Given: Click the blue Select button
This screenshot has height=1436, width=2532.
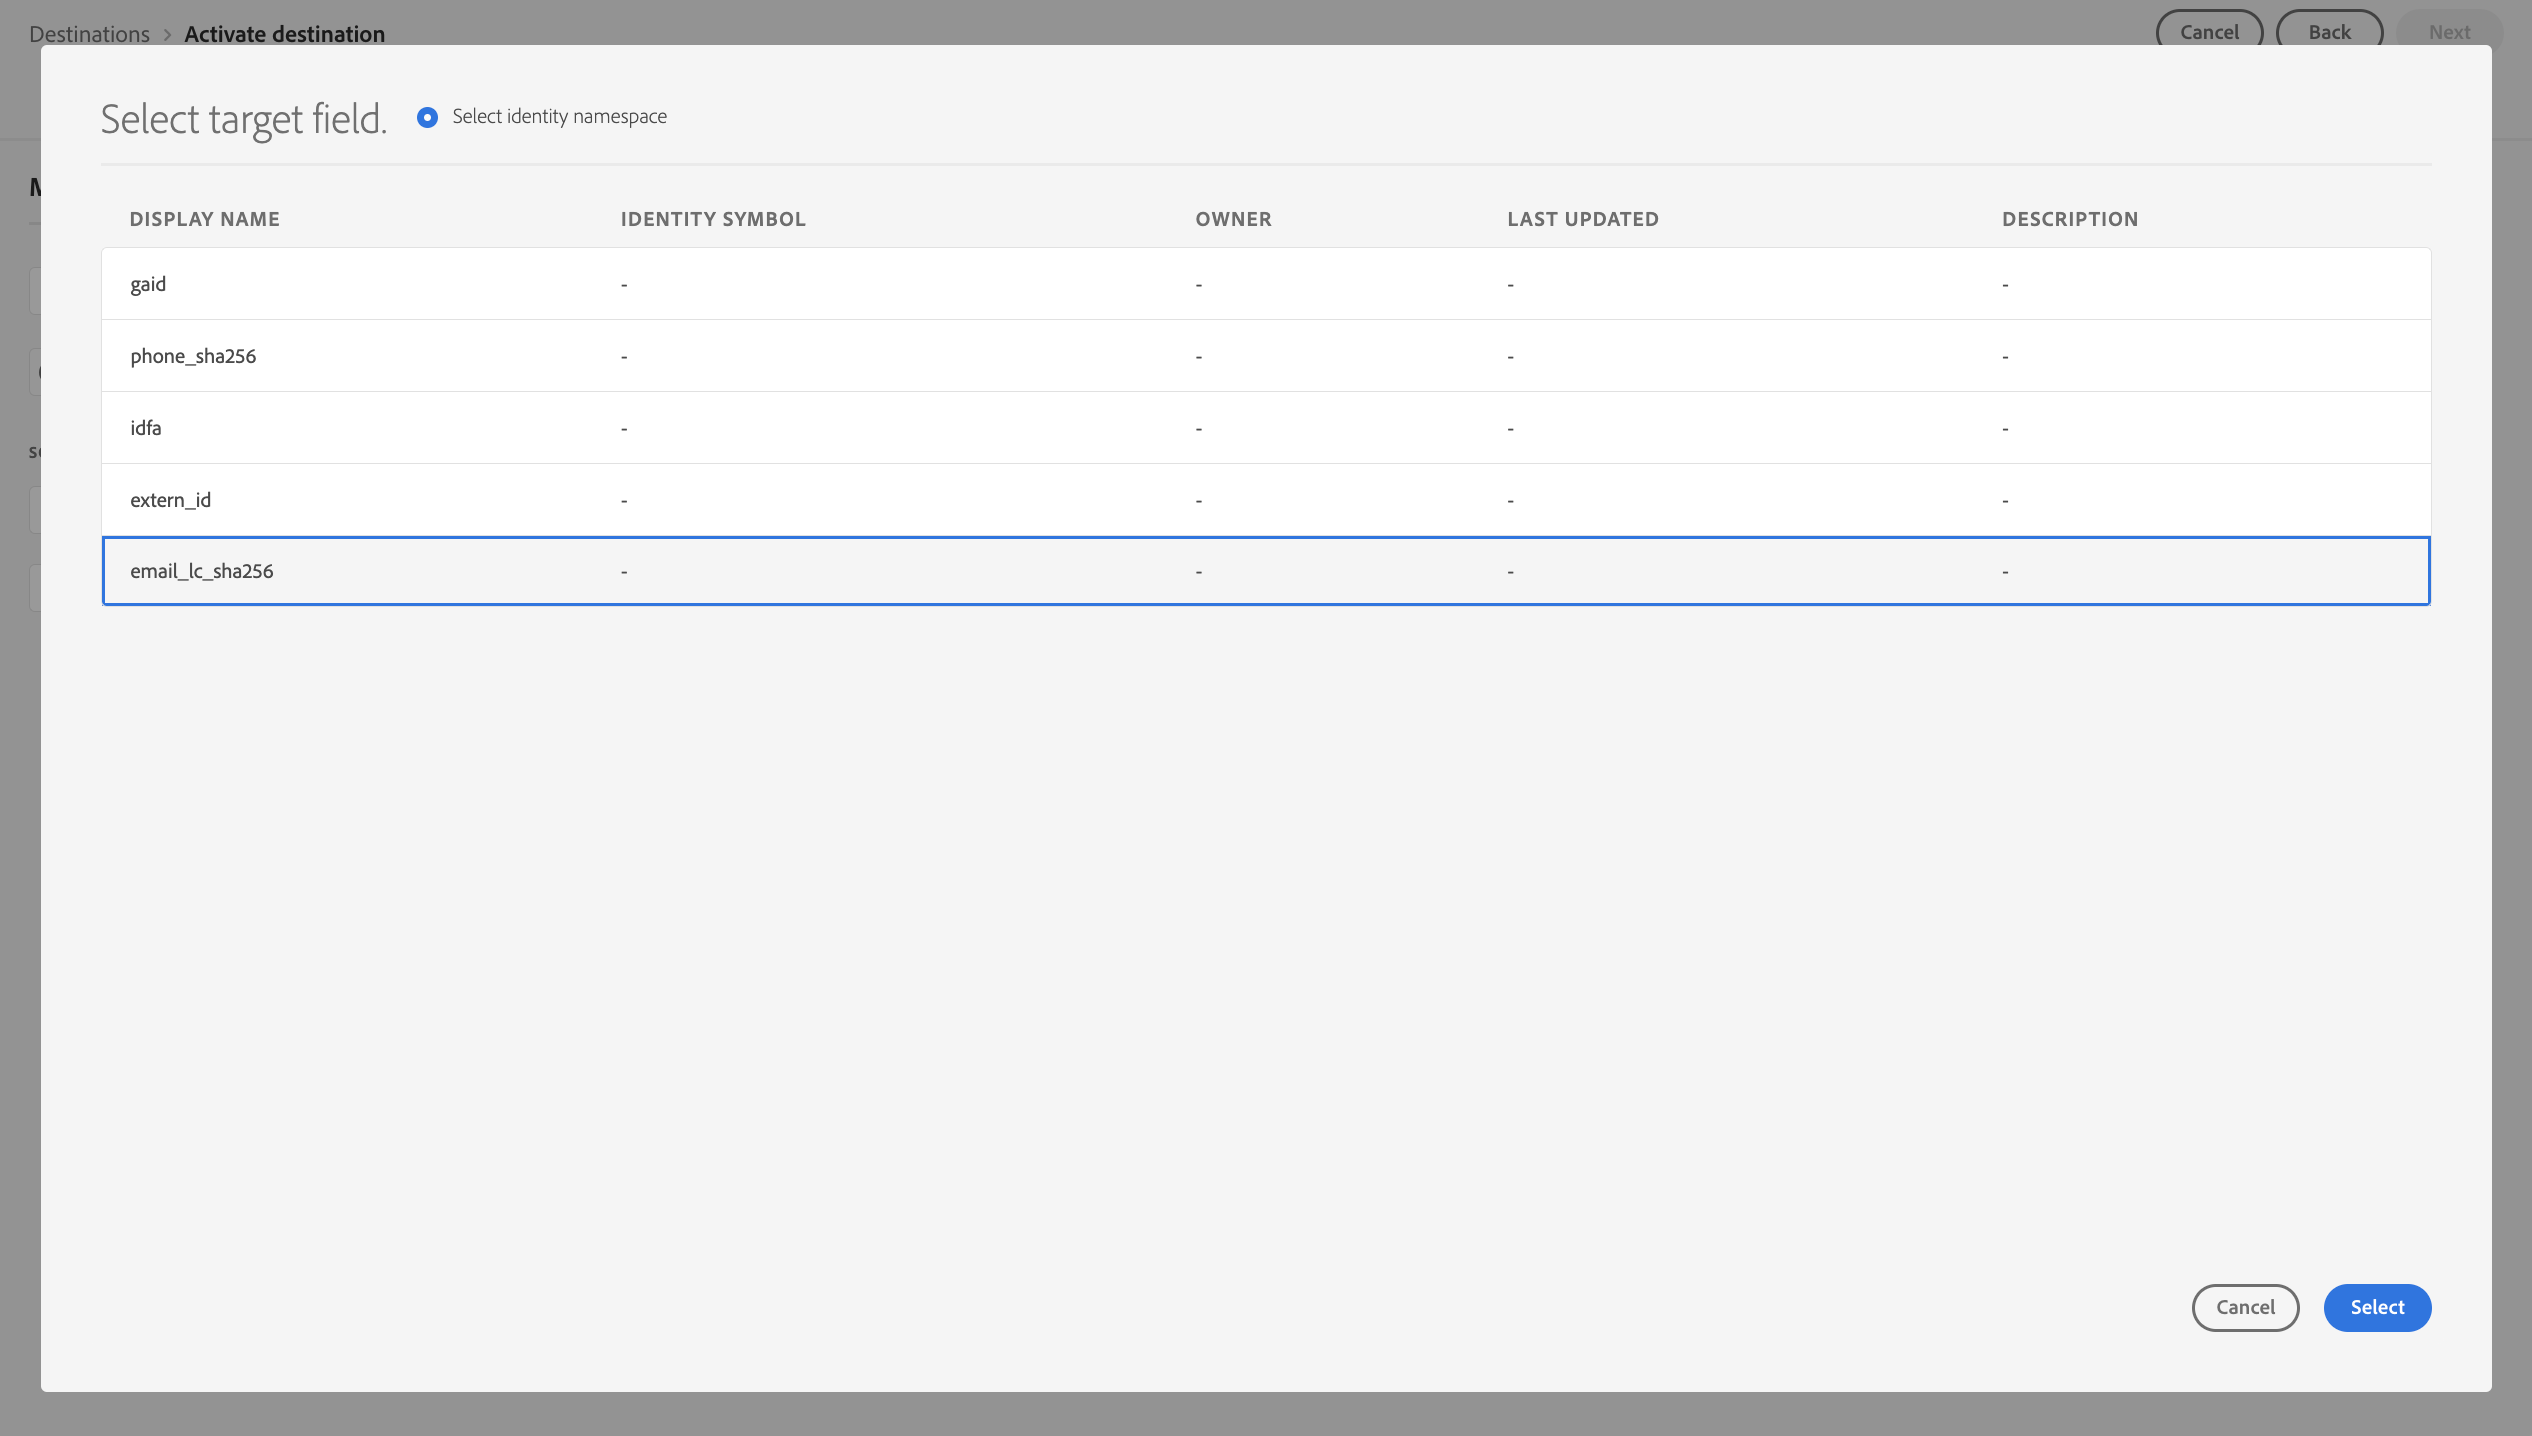Looking at the screenshot, I should tap(2377, 1307).
